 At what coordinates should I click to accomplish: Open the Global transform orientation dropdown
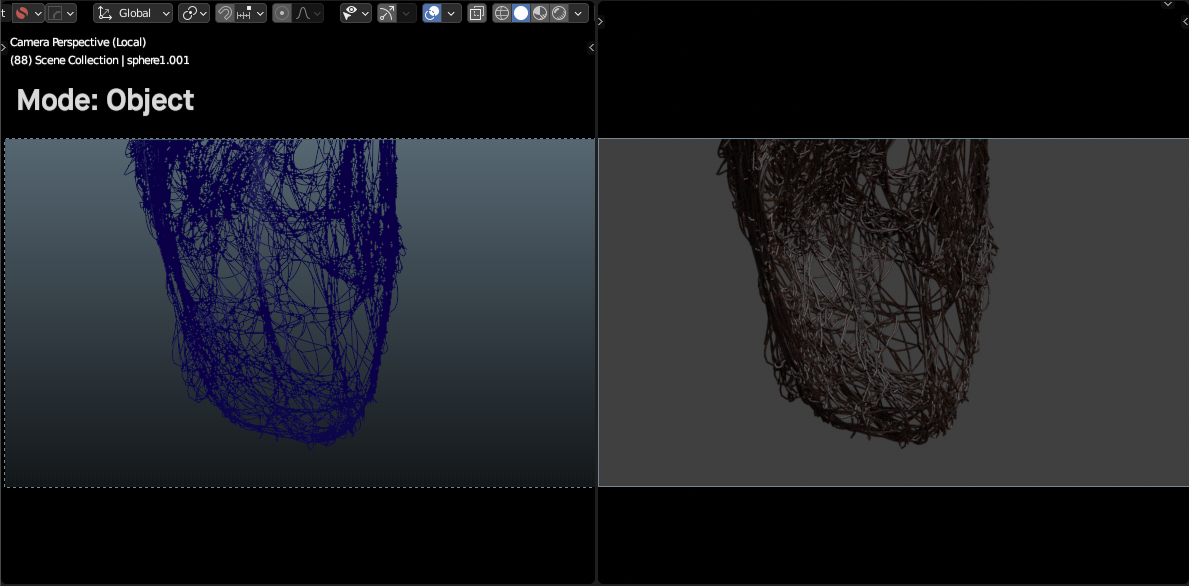(133, 13)
